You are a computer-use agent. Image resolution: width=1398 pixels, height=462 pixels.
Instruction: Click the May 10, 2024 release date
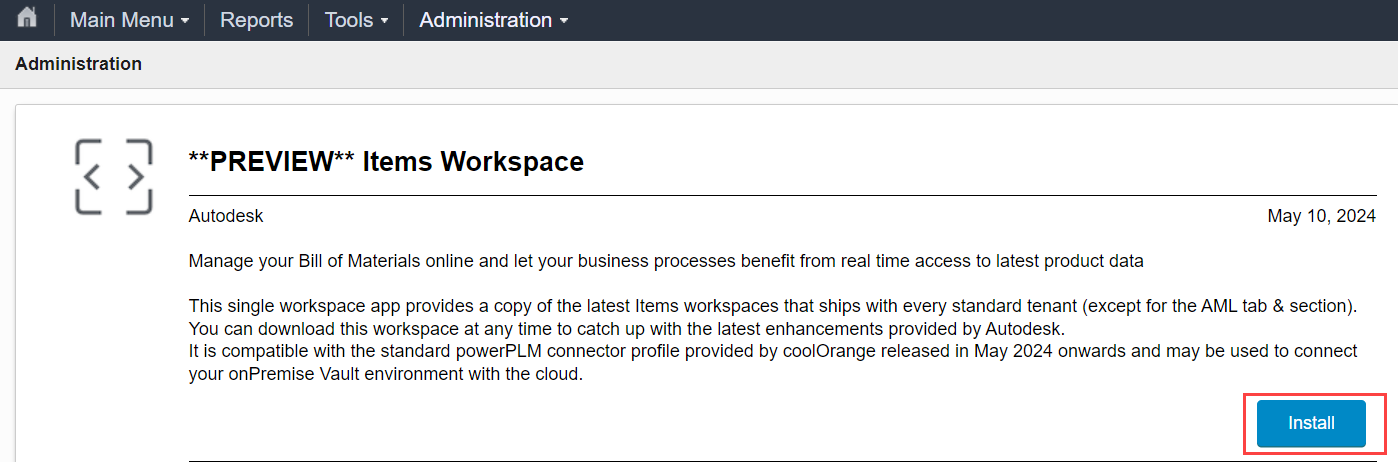click(1321, 216)
